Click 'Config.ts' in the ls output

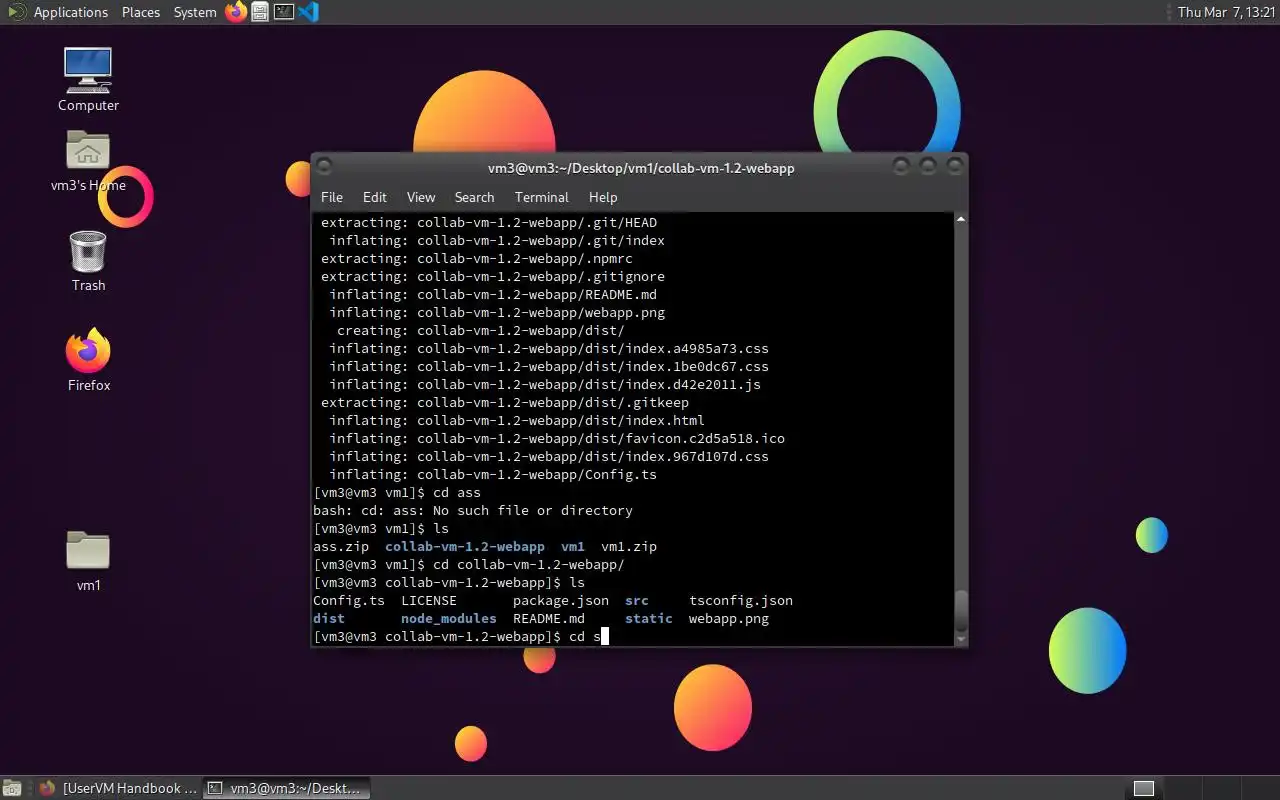coord(349,600)
